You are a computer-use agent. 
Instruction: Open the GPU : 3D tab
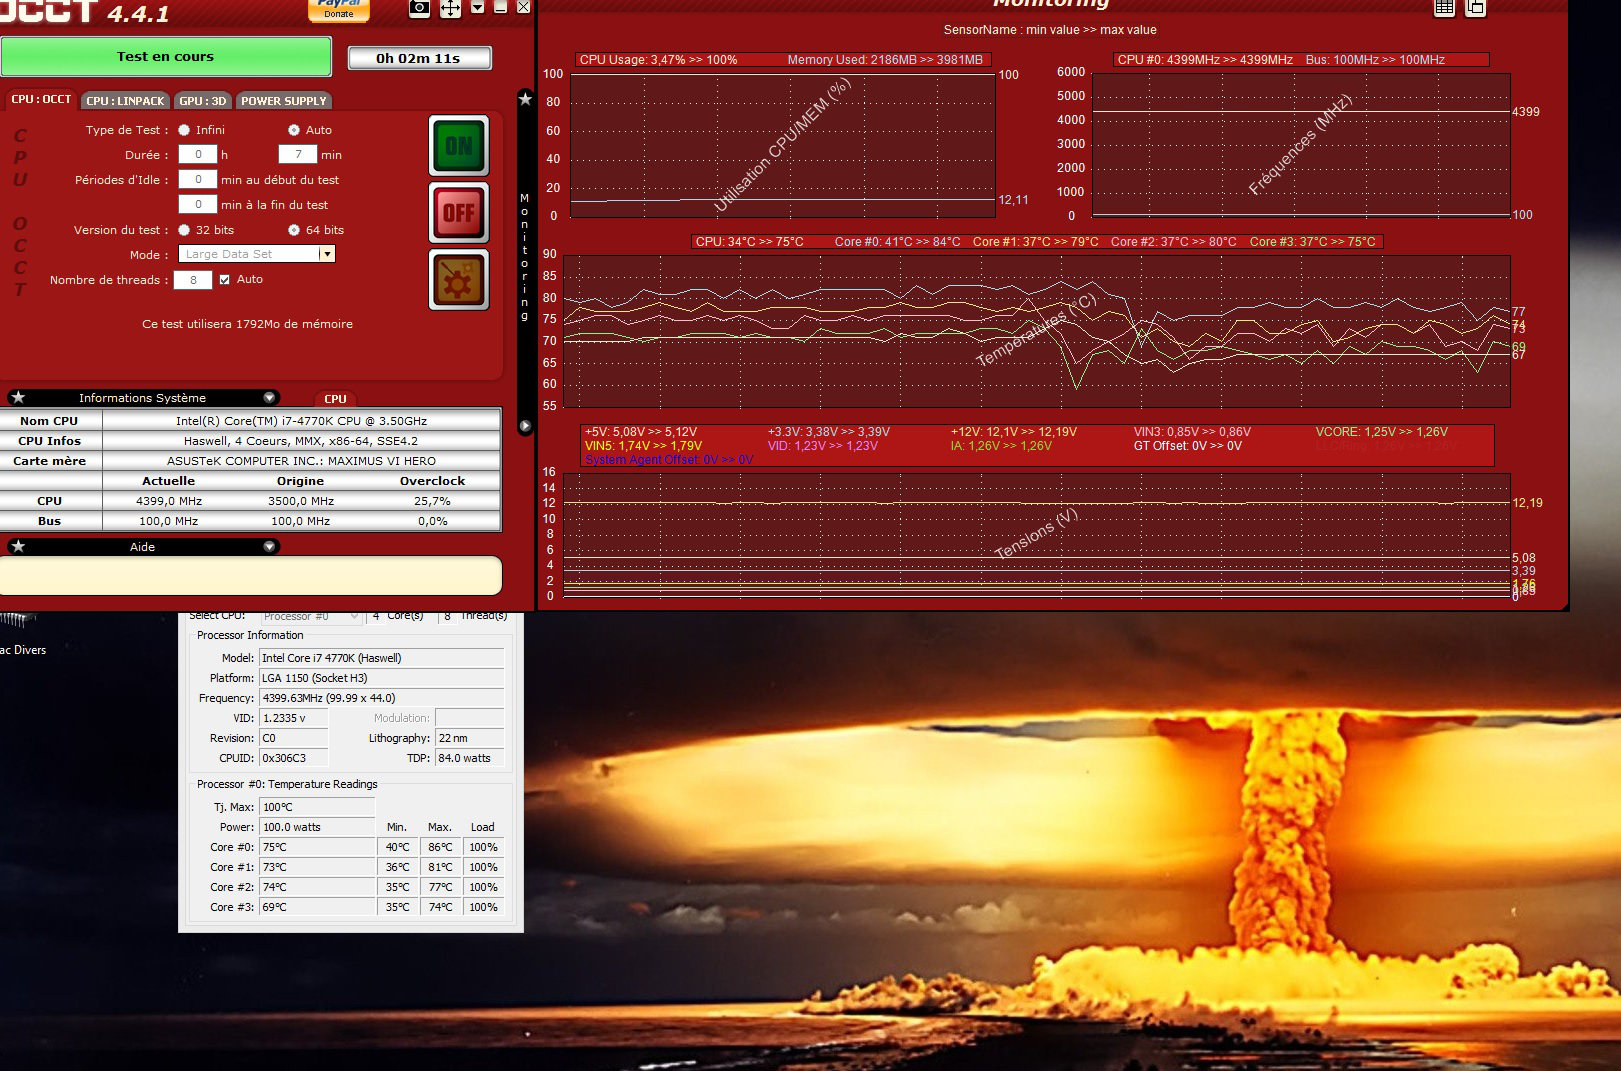(x=203, y=101)
